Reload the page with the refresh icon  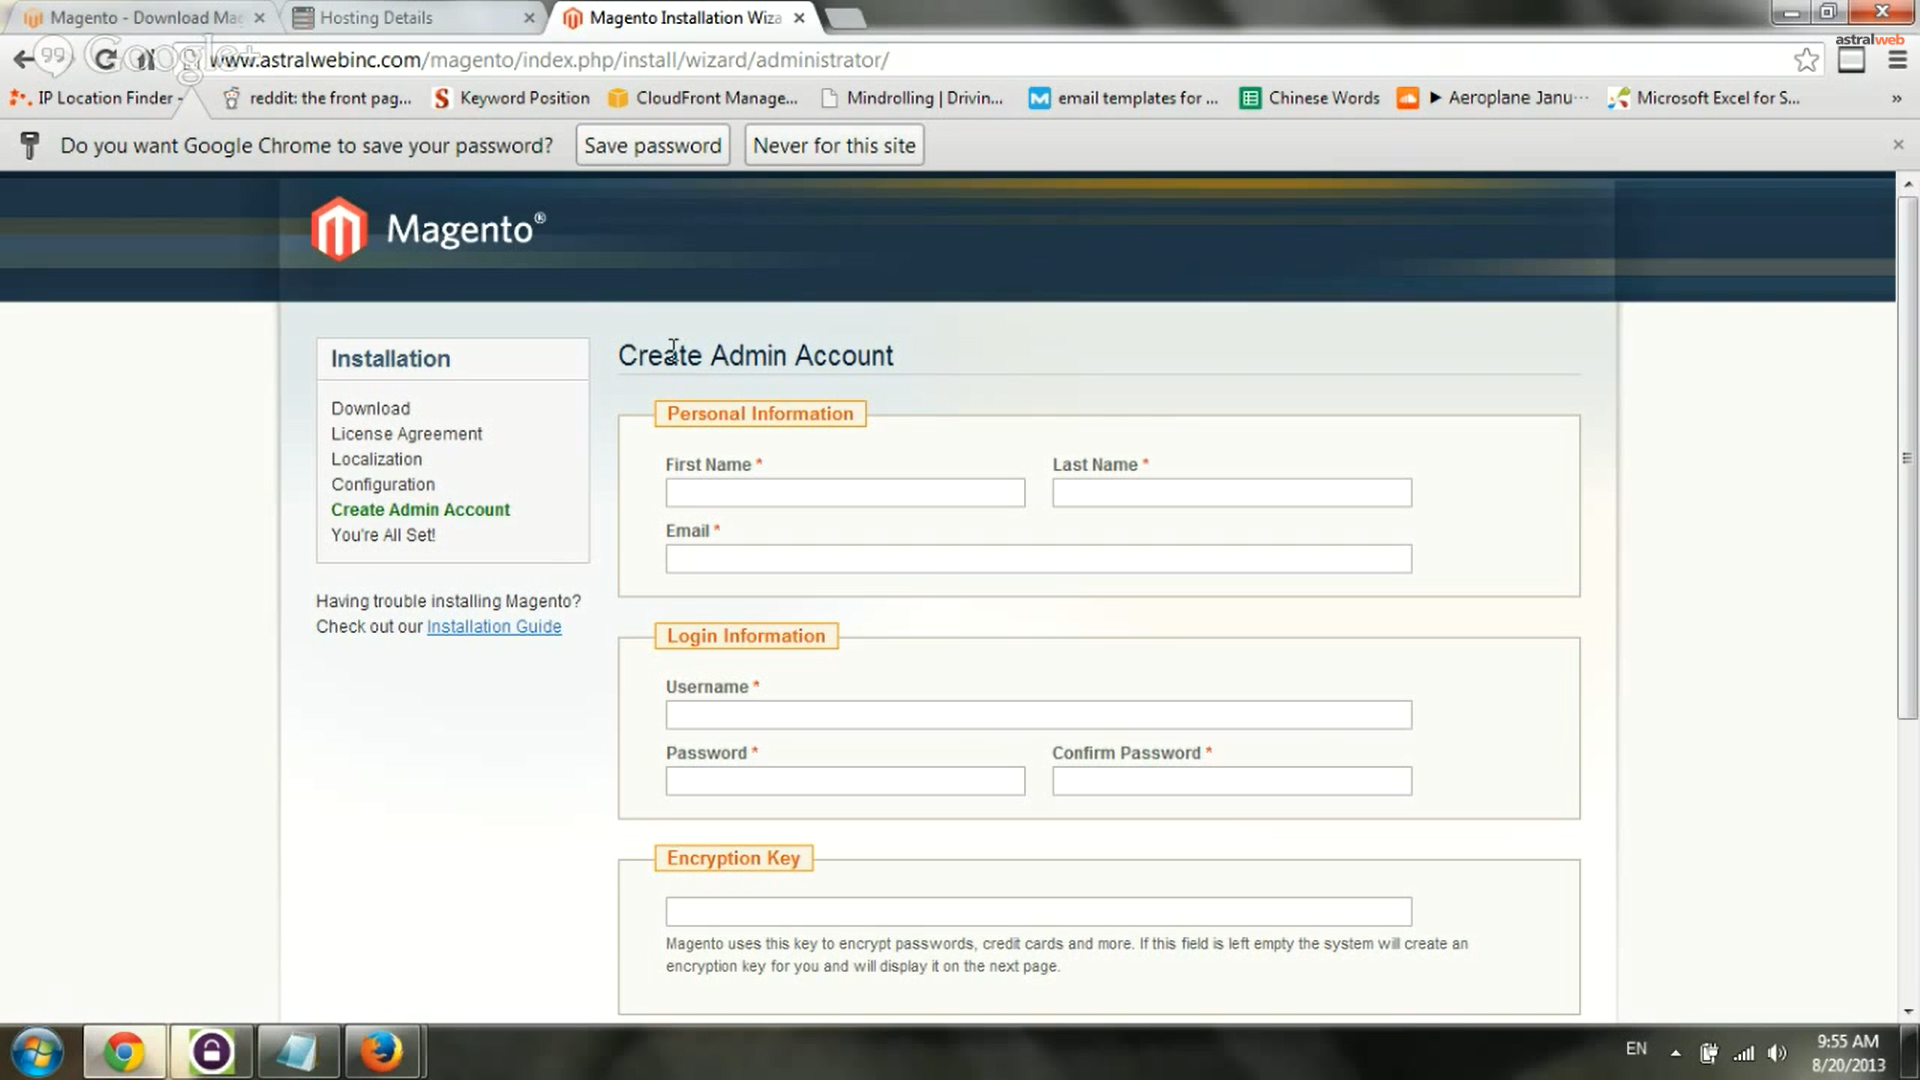pyautogui.click(x=105, y=59)
